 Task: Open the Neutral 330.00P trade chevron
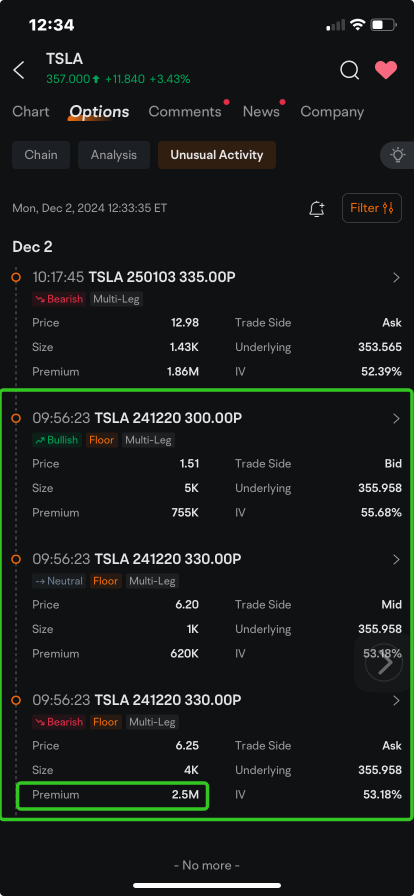pyautogui.click(x=396, y=559)
